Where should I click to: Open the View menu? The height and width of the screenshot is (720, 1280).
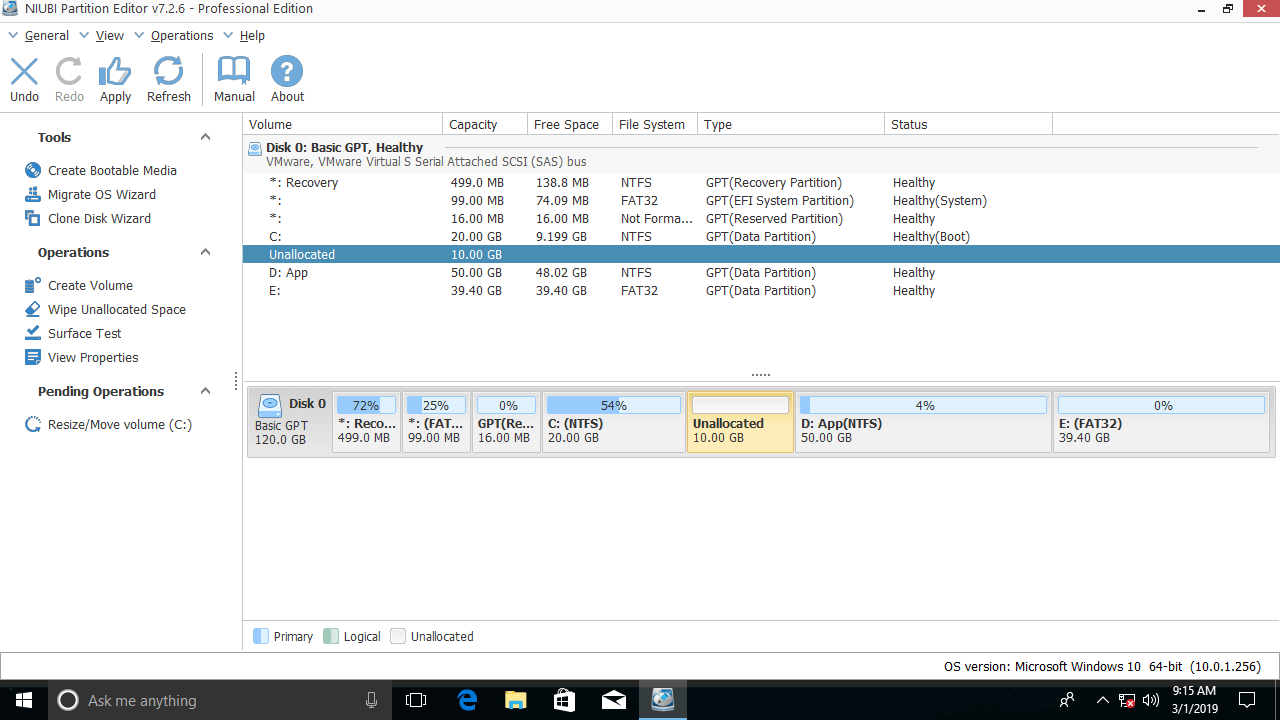(x=109, y=36)
